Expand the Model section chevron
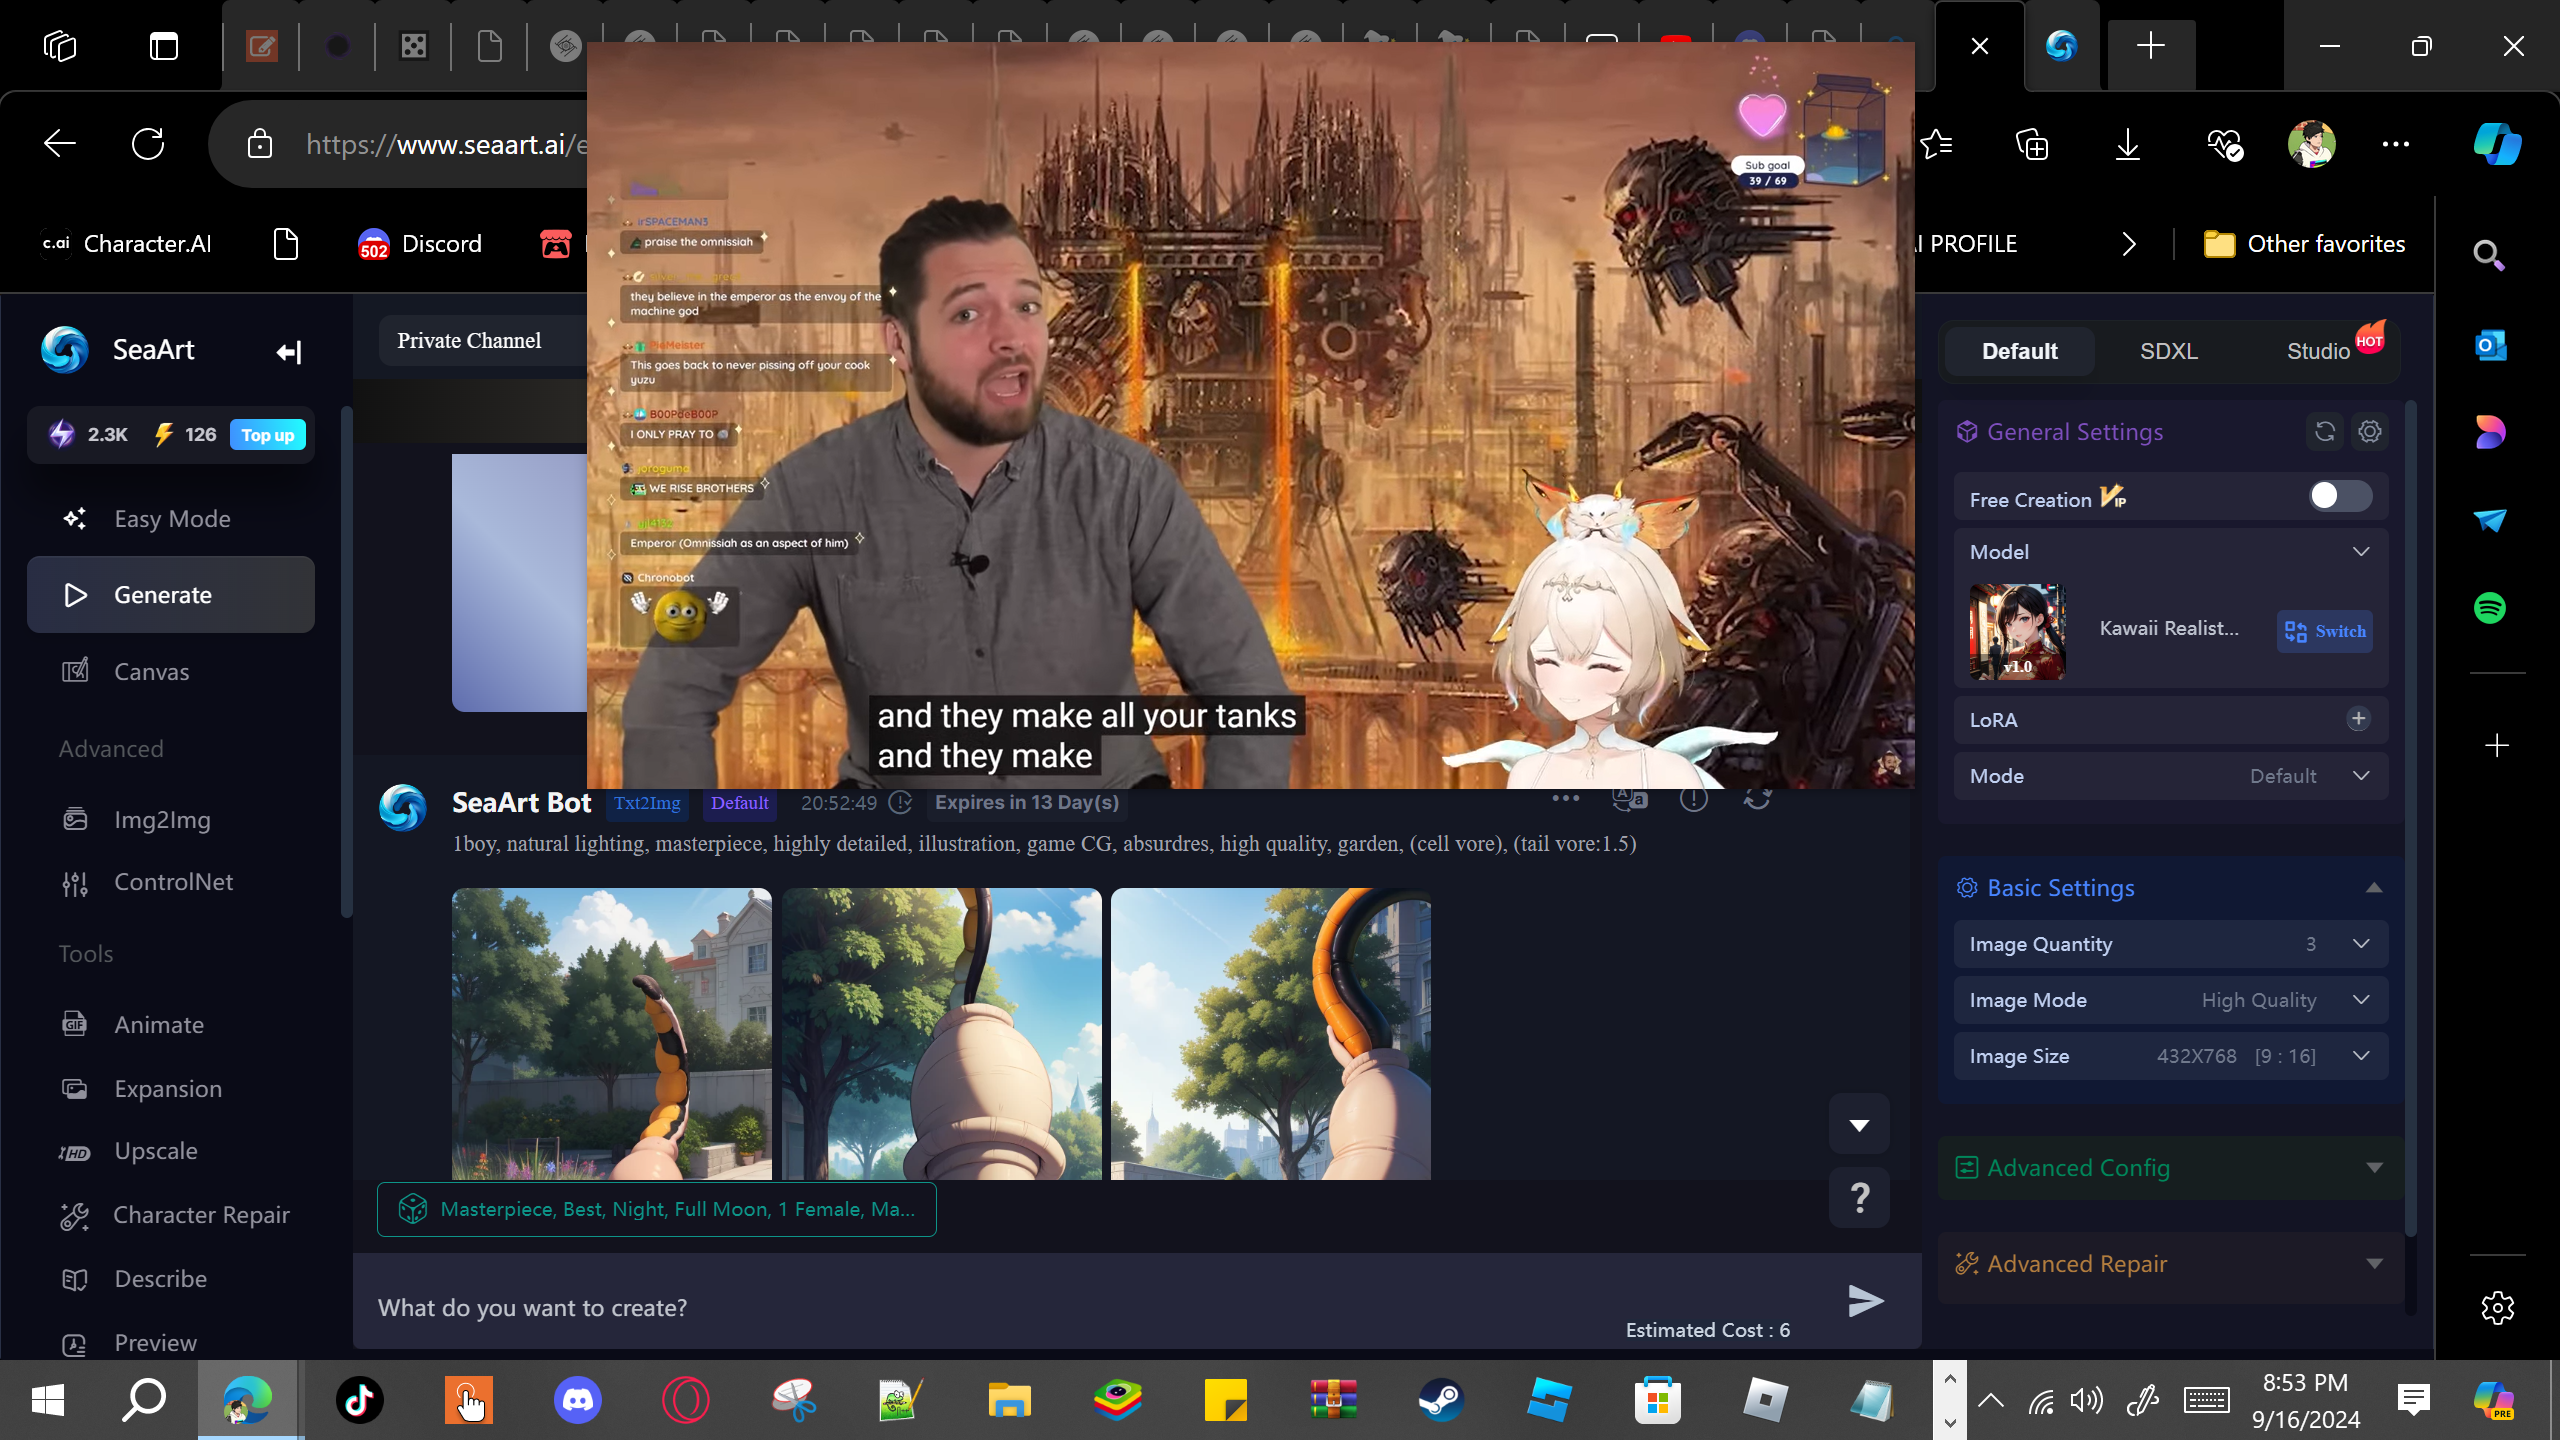2560x1440 pixels. 2361,552
